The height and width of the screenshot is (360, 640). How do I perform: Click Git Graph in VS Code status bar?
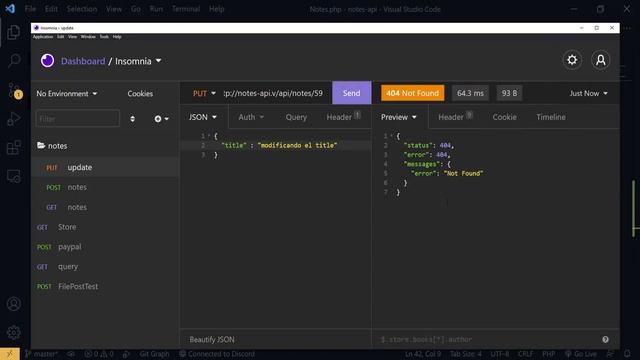(154, 354)
